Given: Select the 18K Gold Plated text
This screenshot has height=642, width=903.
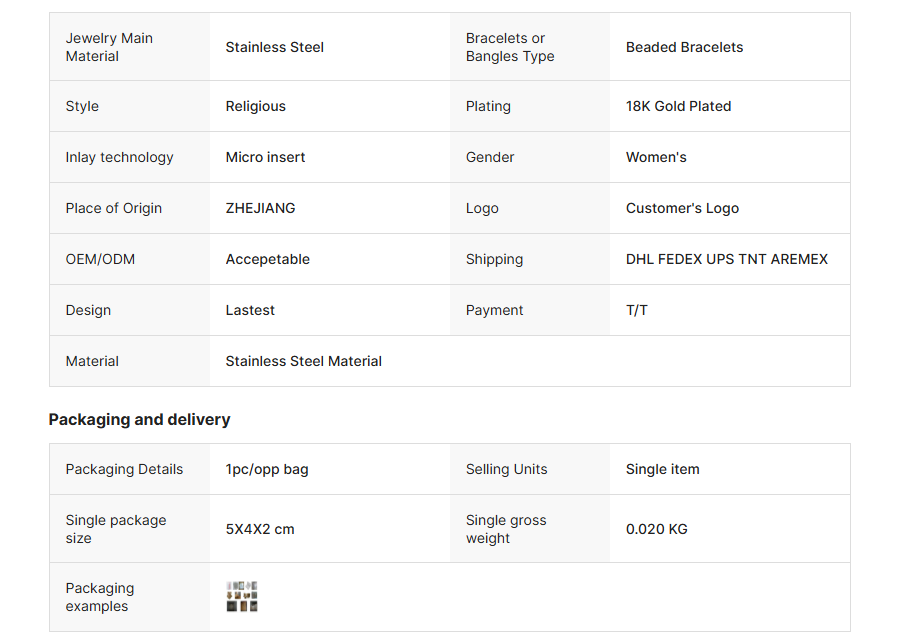Looking at the screenshot, I should tap(678, 106).
